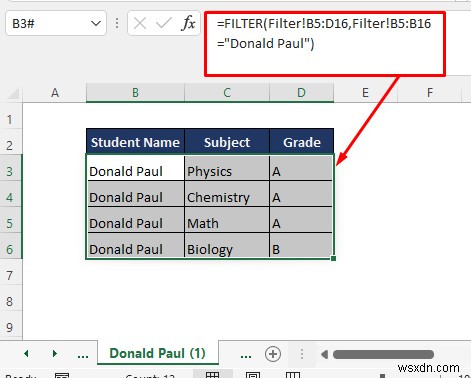The width and height of the screenshot is (471, 378).
Task: Go to previous sheet tab arrow
Action: click(26, 353)
